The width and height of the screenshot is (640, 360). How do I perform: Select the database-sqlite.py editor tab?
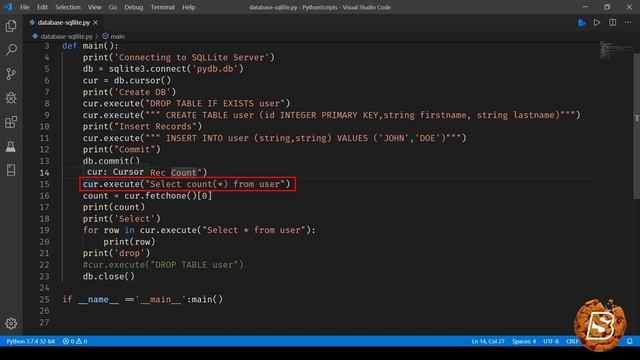[x=63, y=23]
